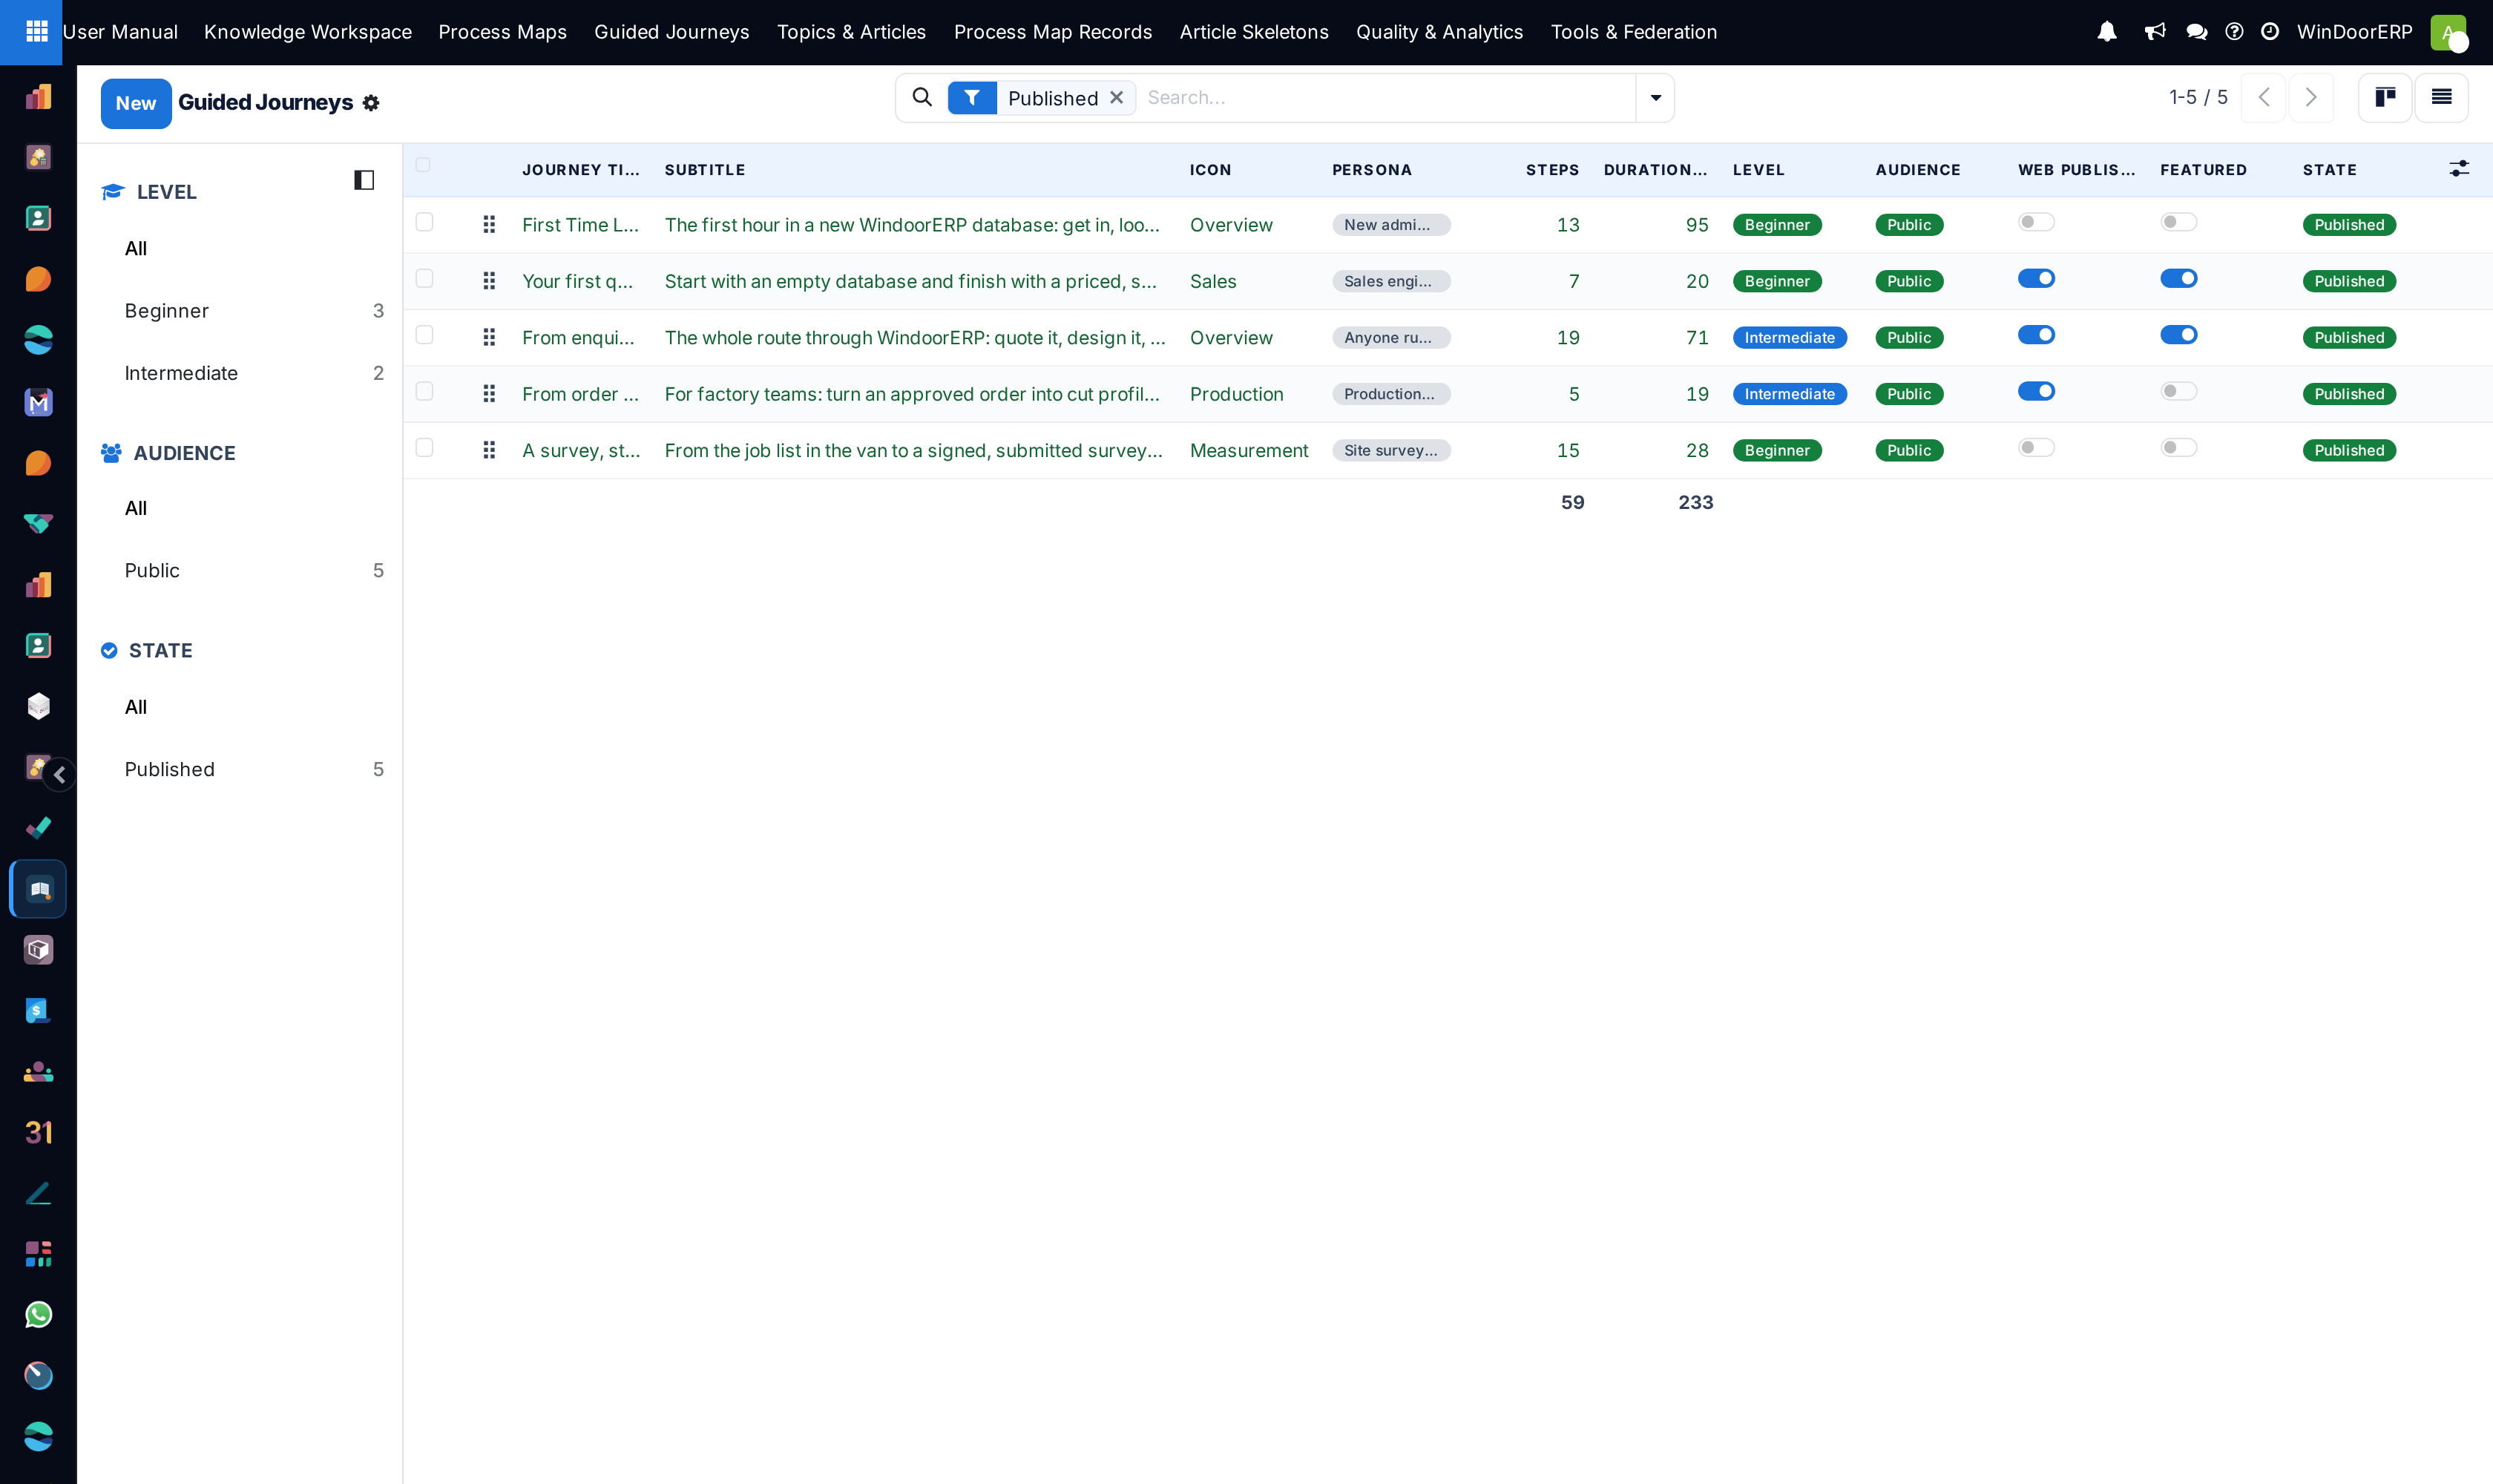Open the dollar sign sidebar app

coord(38,1010)
